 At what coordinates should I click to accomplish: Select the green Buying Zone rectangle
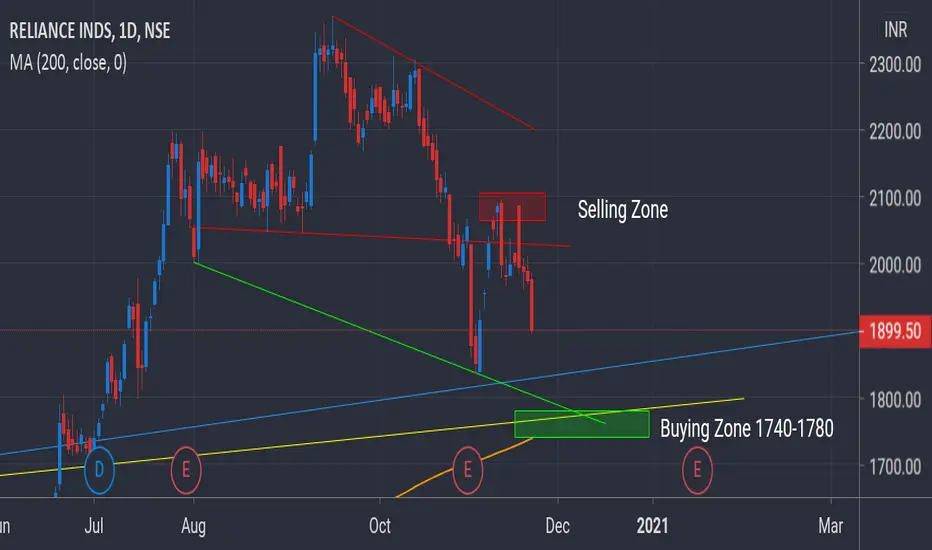(x=582, y=424)
